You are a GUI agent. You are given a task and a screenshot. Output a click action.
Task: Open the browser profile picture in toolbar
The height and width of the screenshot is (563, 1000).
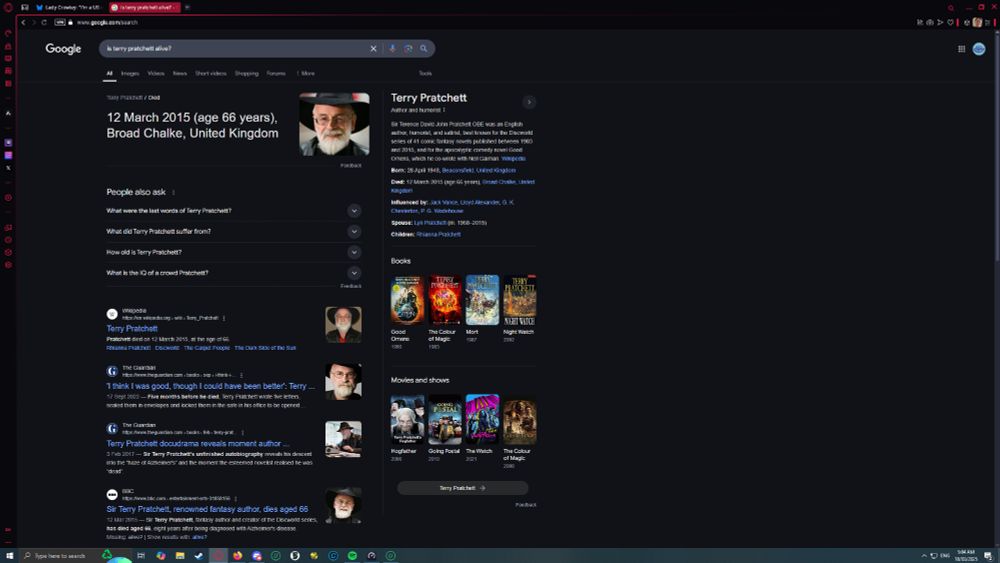coord(977,22)
